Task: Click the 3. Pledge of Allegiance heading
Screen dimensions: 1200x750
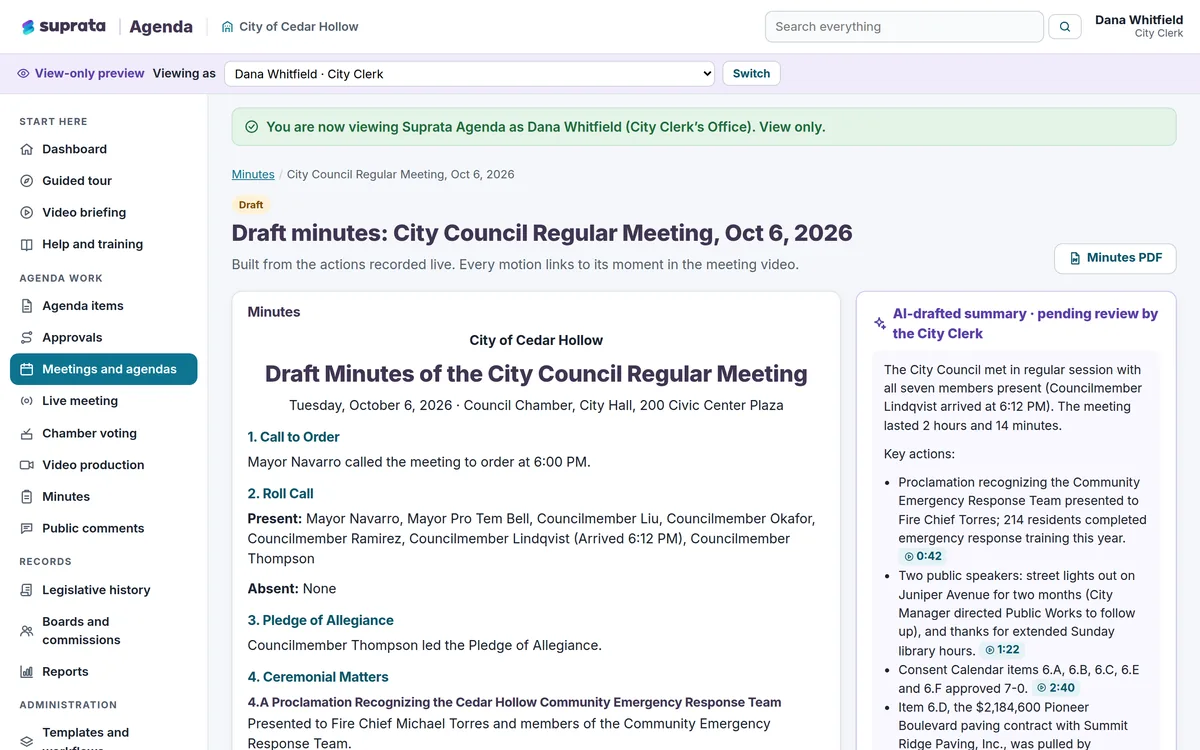Action: click(x=321, y=621)
